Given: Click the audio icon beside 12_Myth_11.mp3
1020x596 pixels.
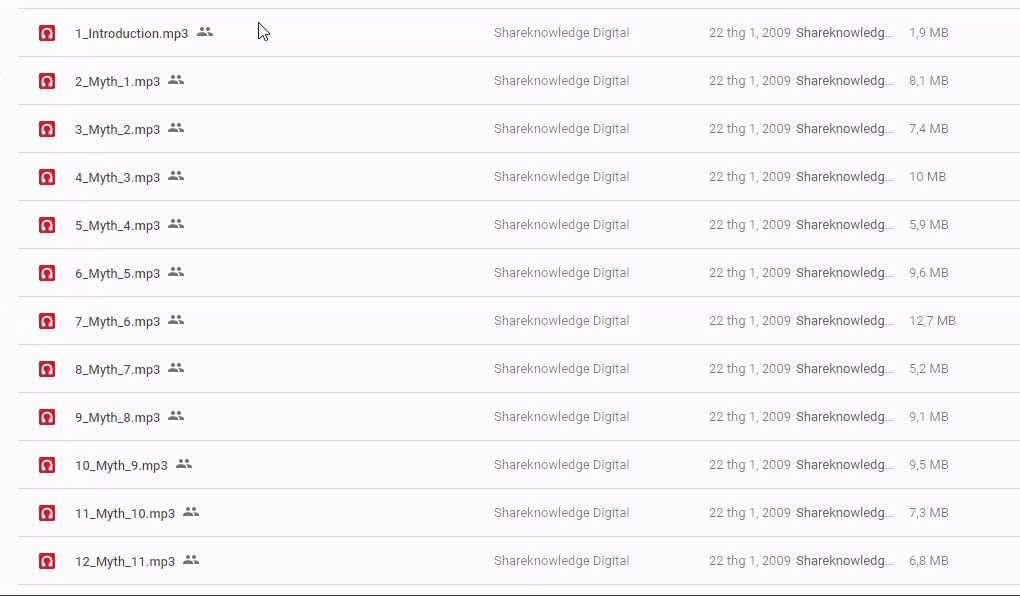Looking at the screenshot, I should point(47,561).
